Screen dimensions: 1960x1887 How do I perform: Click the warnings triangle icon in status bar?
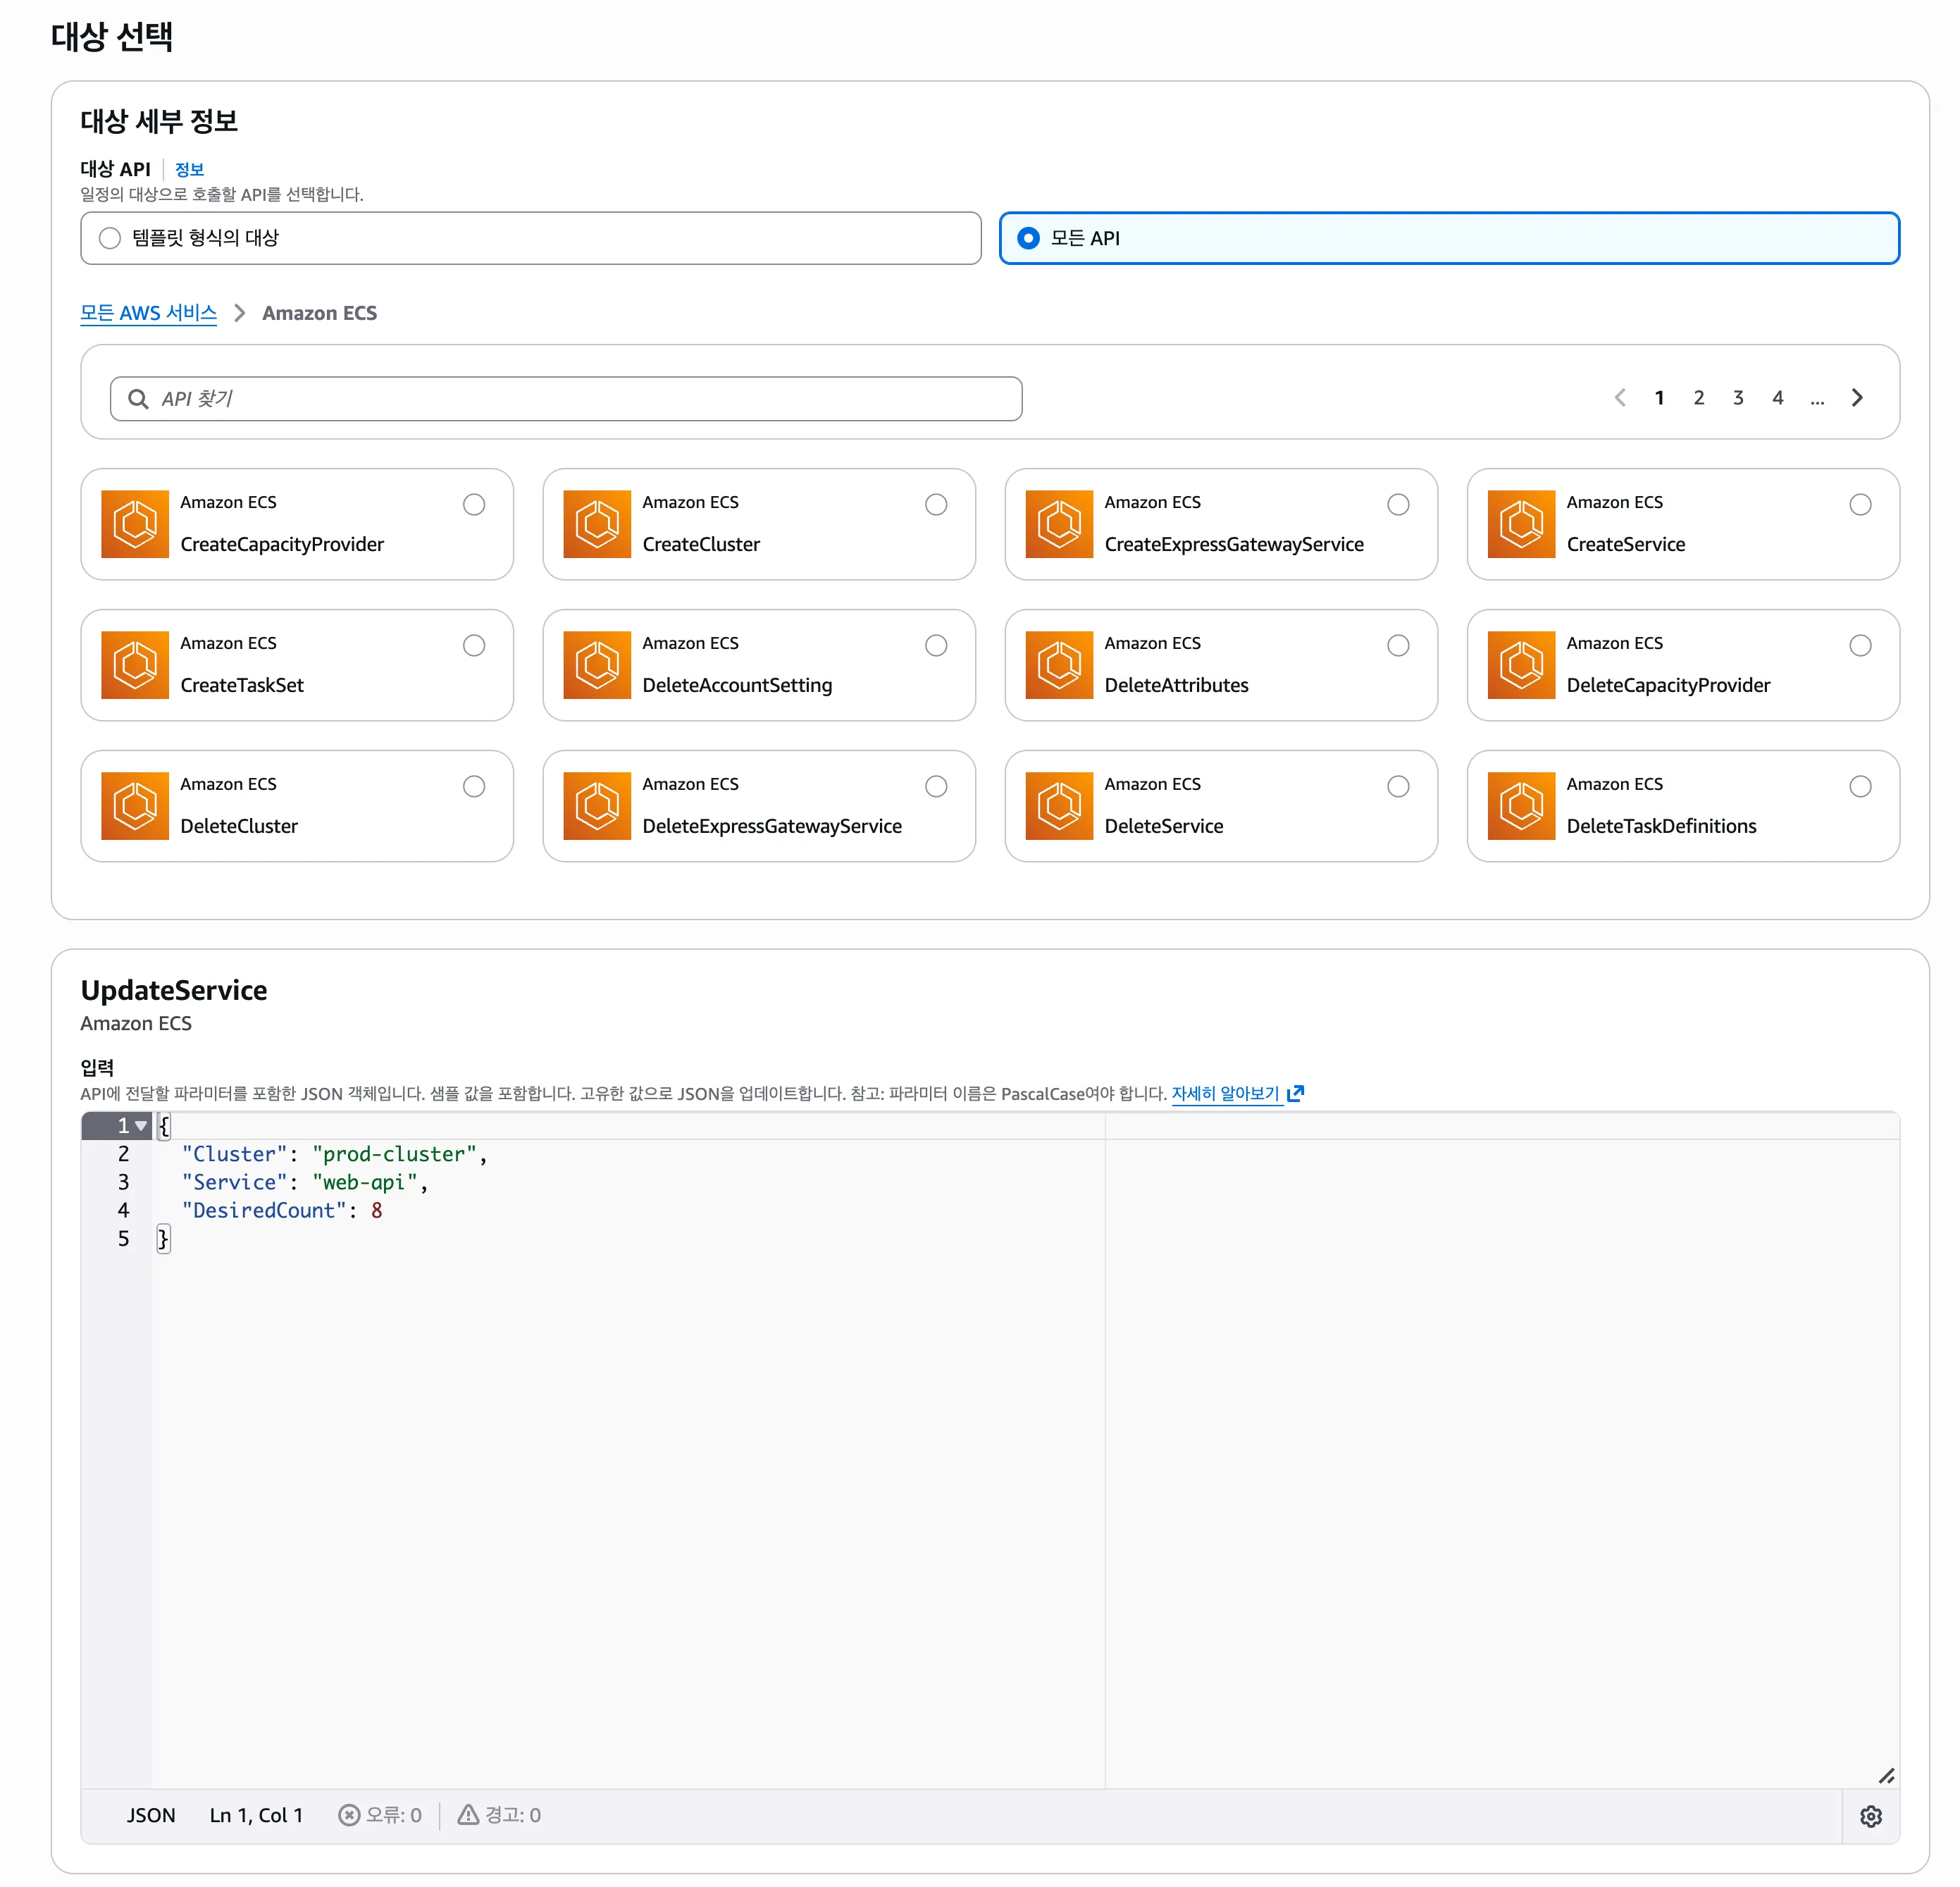[468, 1814]
